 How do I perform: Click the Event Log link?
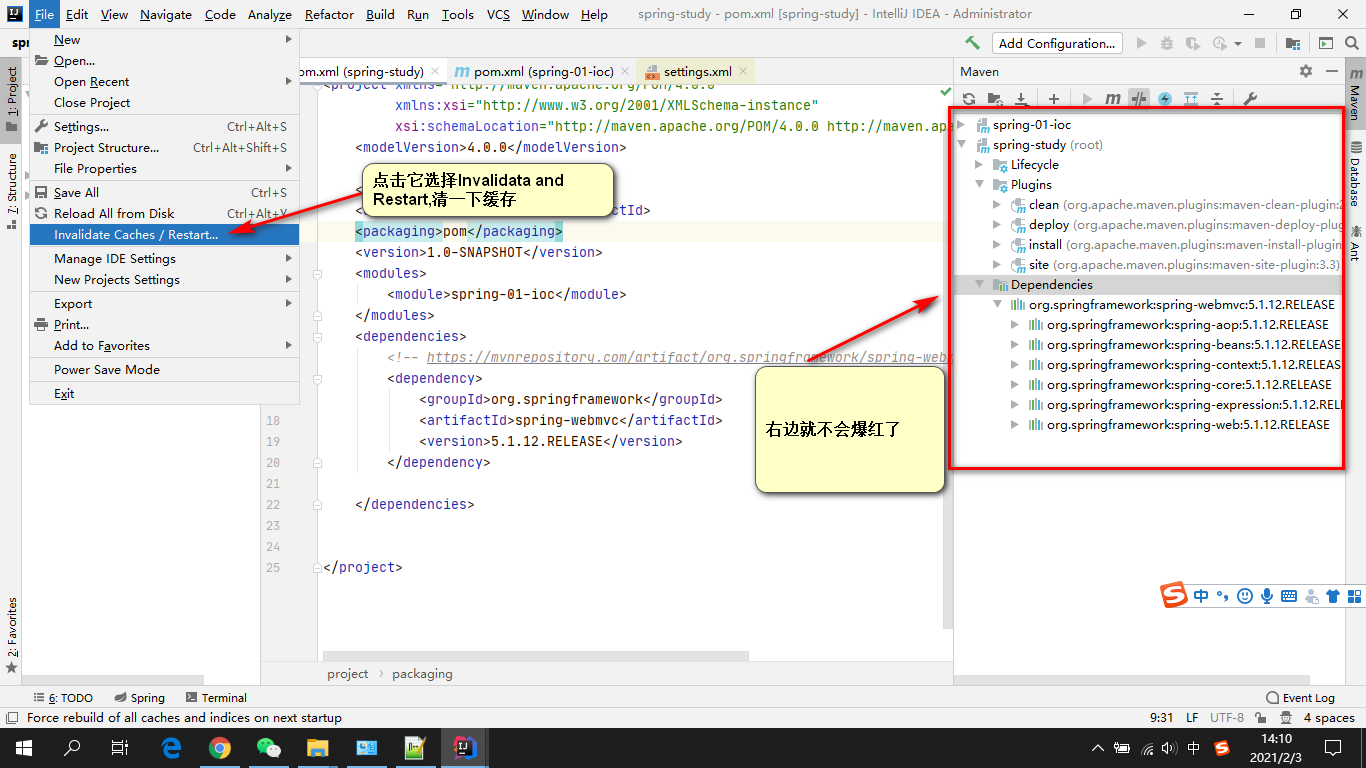pos(1308,697)
